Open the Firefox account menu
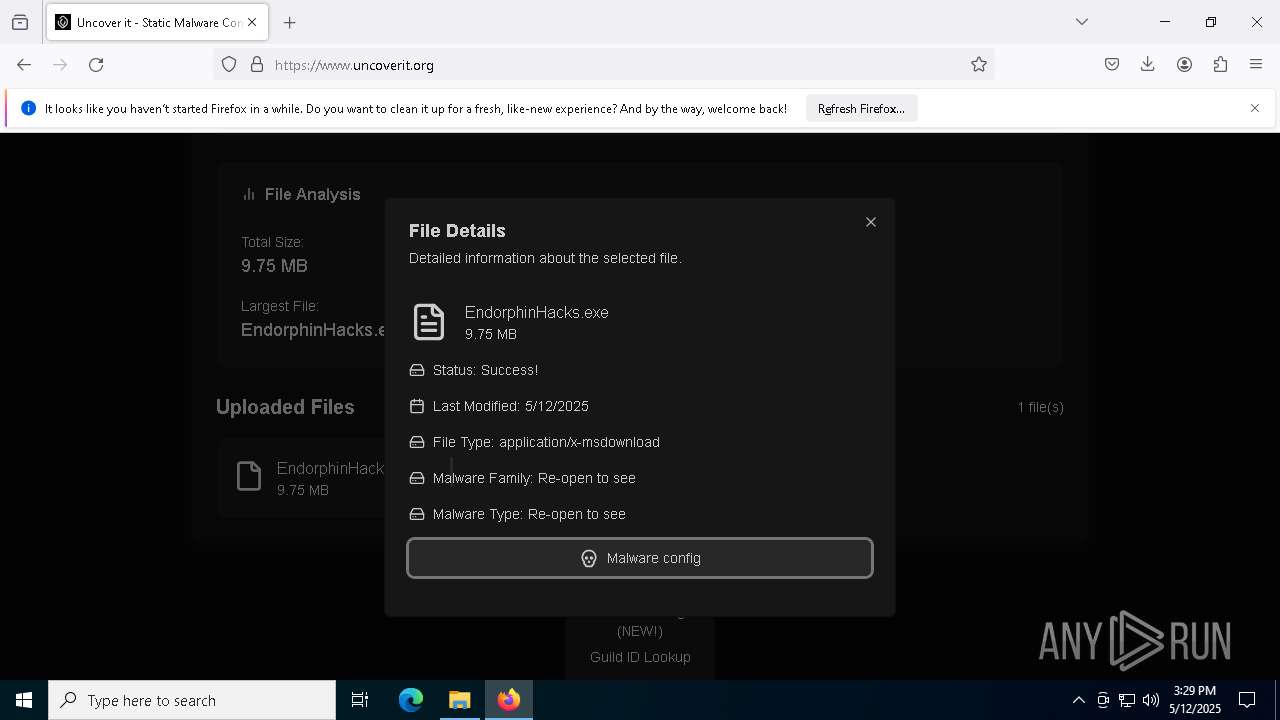Image resolution: width=1280 pixels, height=720 pixels. tap(1184, 65)
